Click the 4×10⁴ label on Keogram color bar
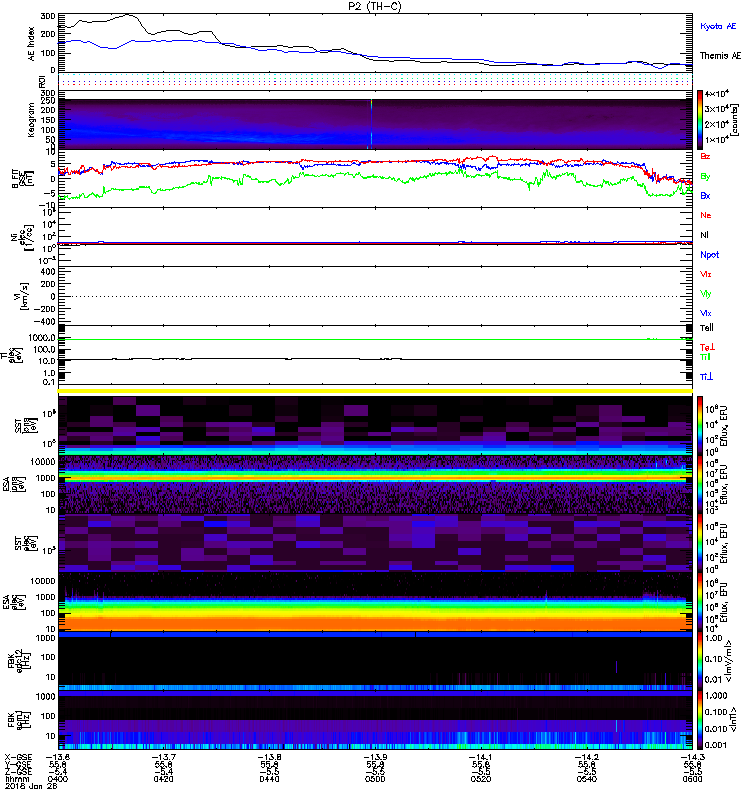The image size is (750, 800). [x=716, y=94]
